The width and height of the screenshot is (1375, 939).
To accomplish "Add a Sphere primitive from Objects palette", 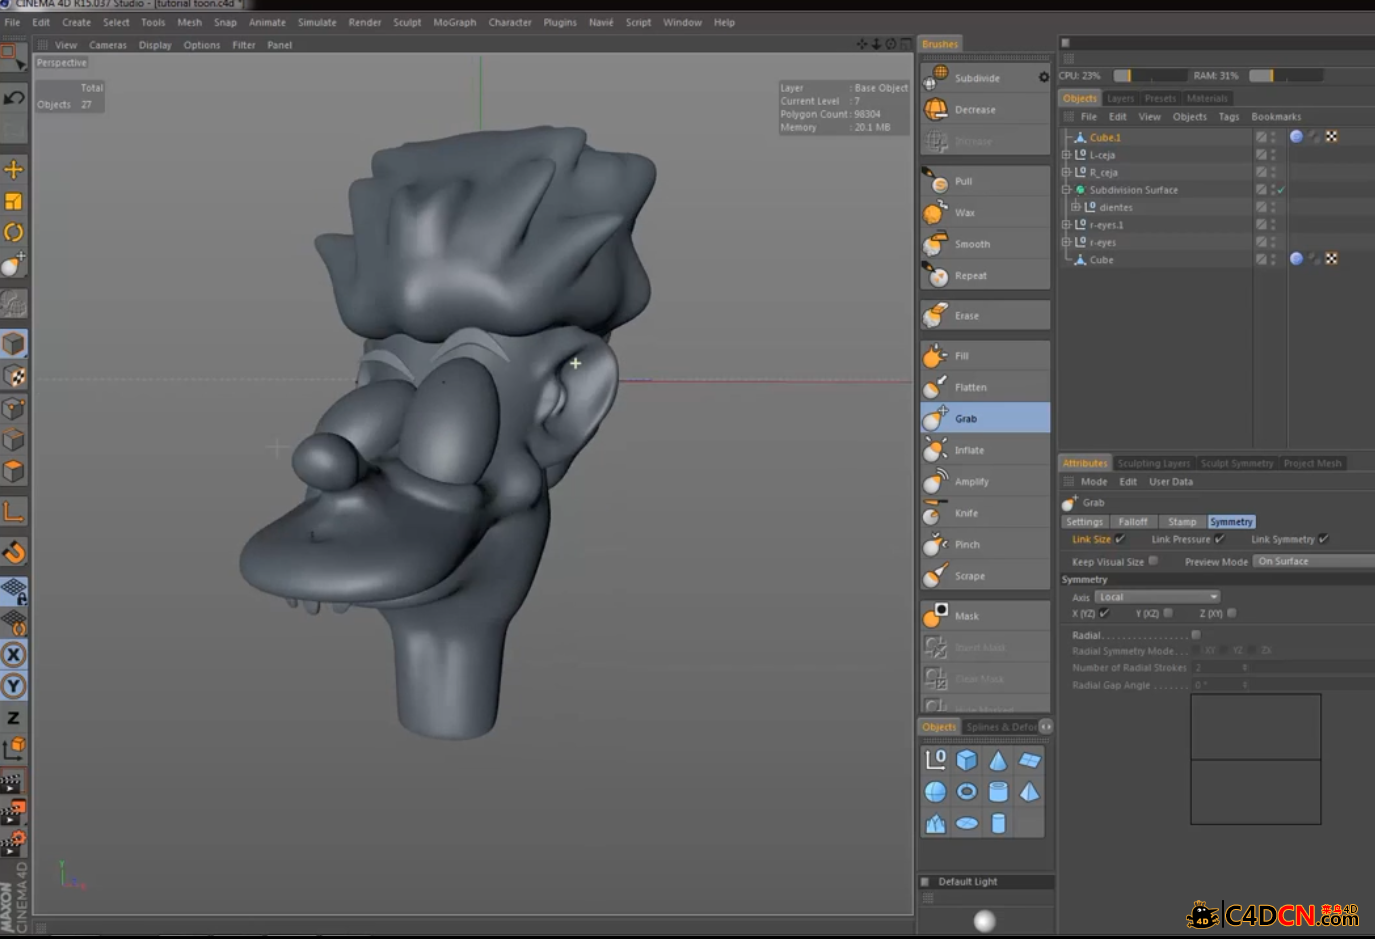I will 935,792.
